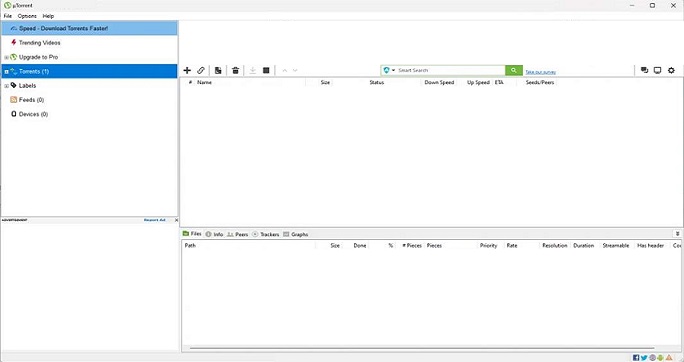
Task: Switch to the Peers tab
Action: 237,234
